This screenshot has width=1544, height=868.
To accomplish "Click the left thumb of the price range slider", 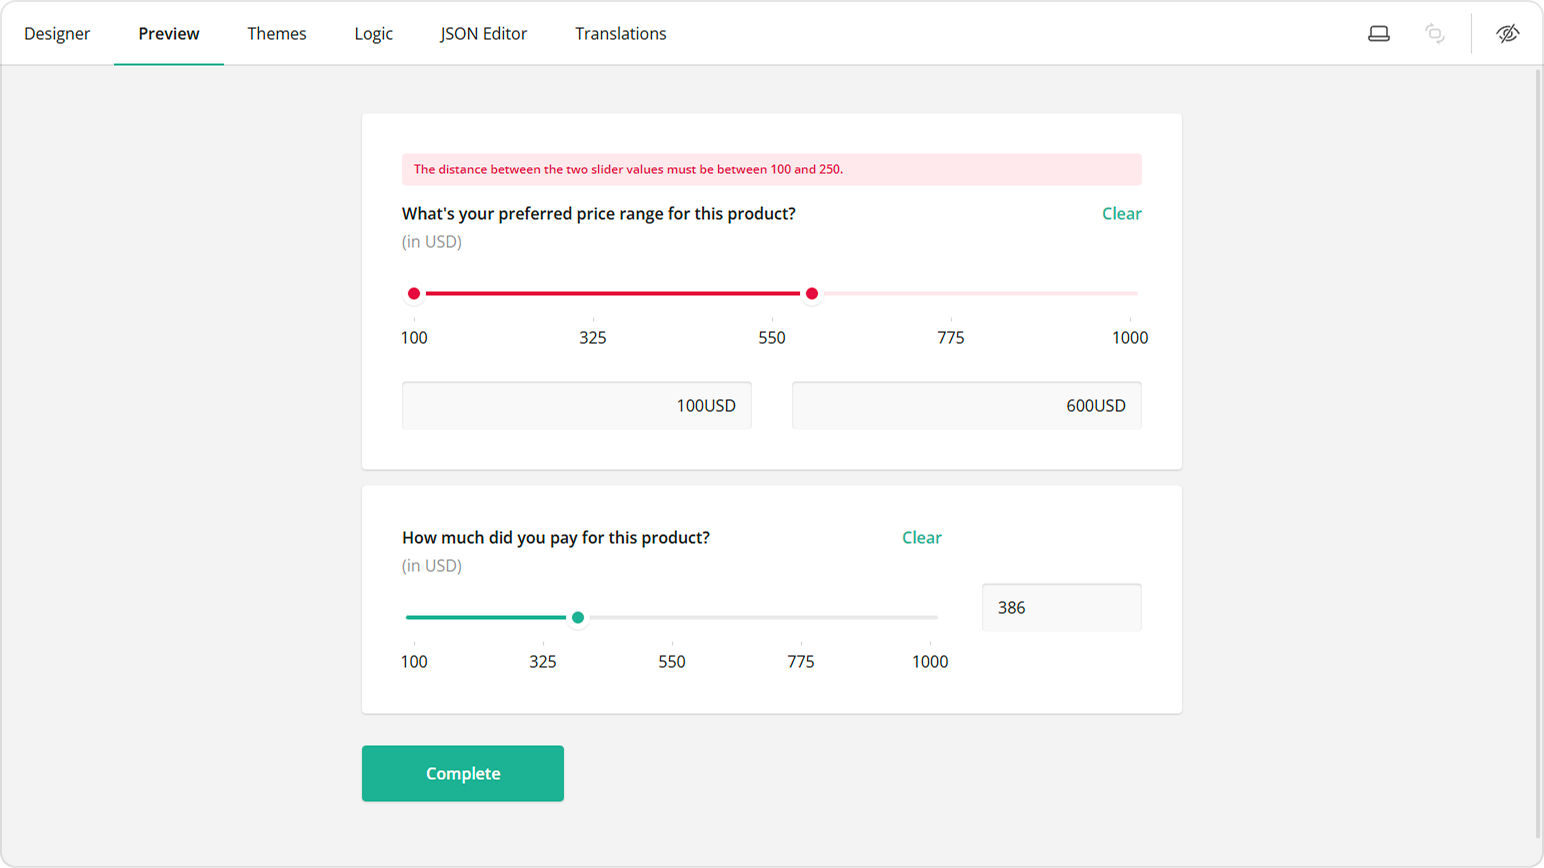I will pyautogui.click(x=414, y=293).
